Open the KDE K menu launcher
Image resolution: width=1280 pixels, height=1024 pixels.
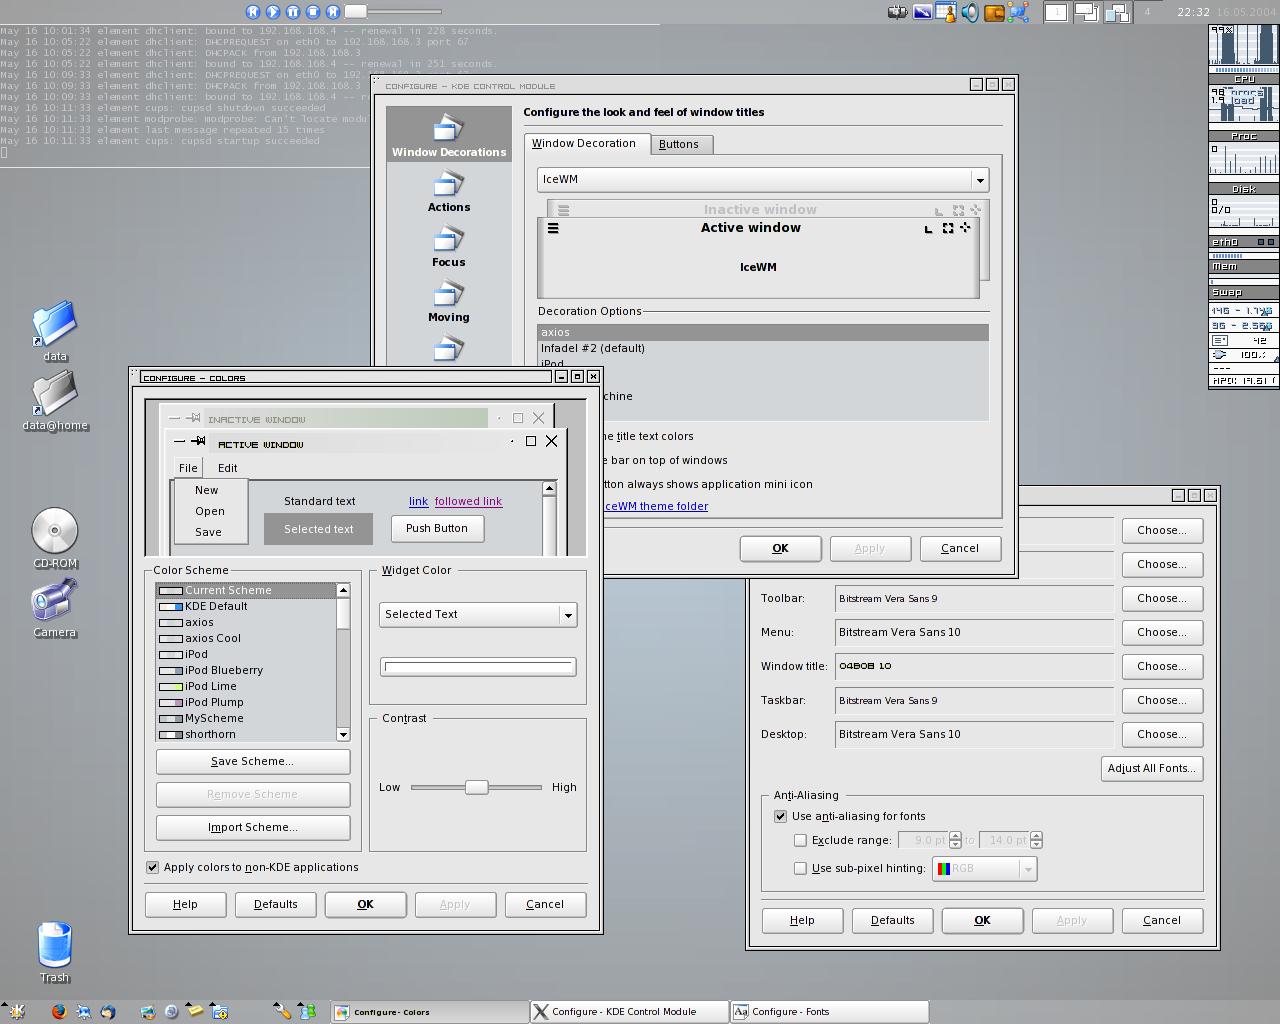[16, 1012]
